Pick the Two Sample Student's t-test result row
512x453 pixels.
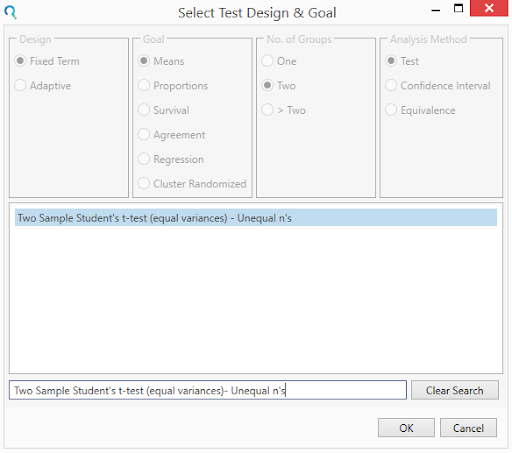click(256, 218)
